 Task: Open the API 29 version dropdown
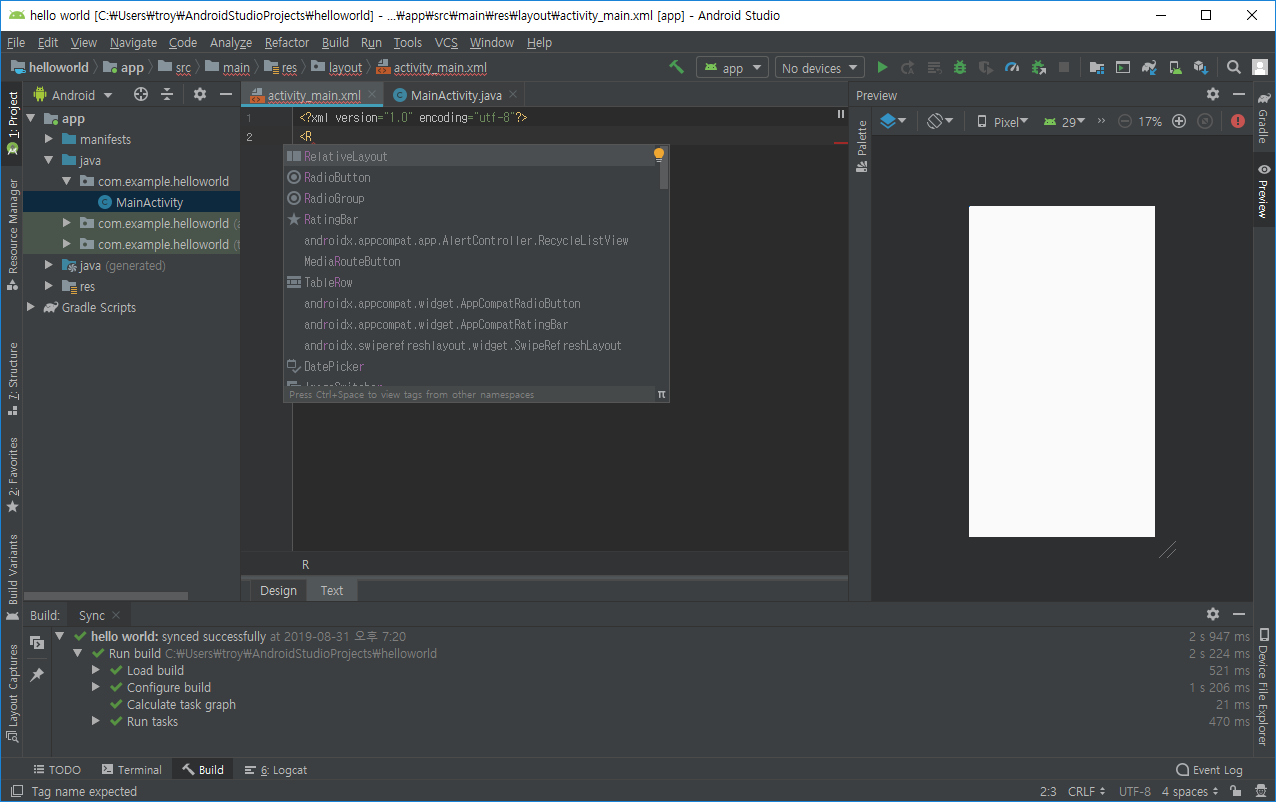[x=1064, y=121]
